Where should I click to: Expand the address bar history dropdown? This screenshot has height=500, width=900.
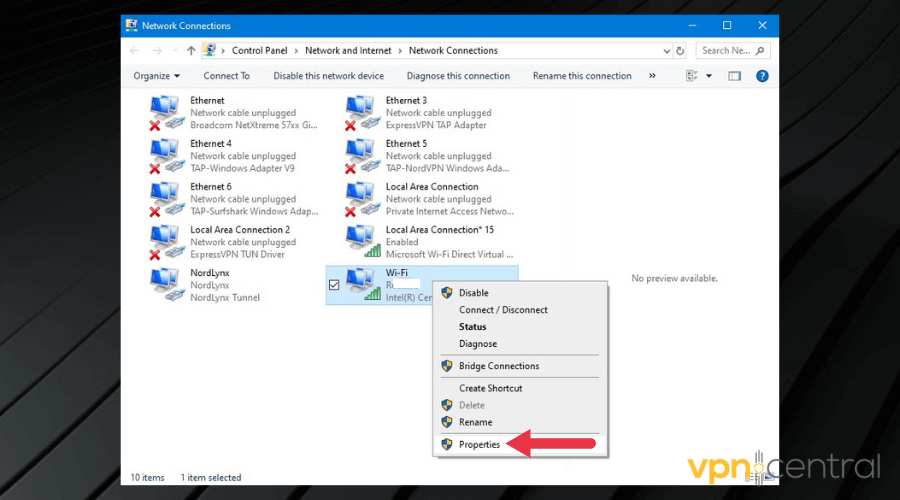point(666,51)
